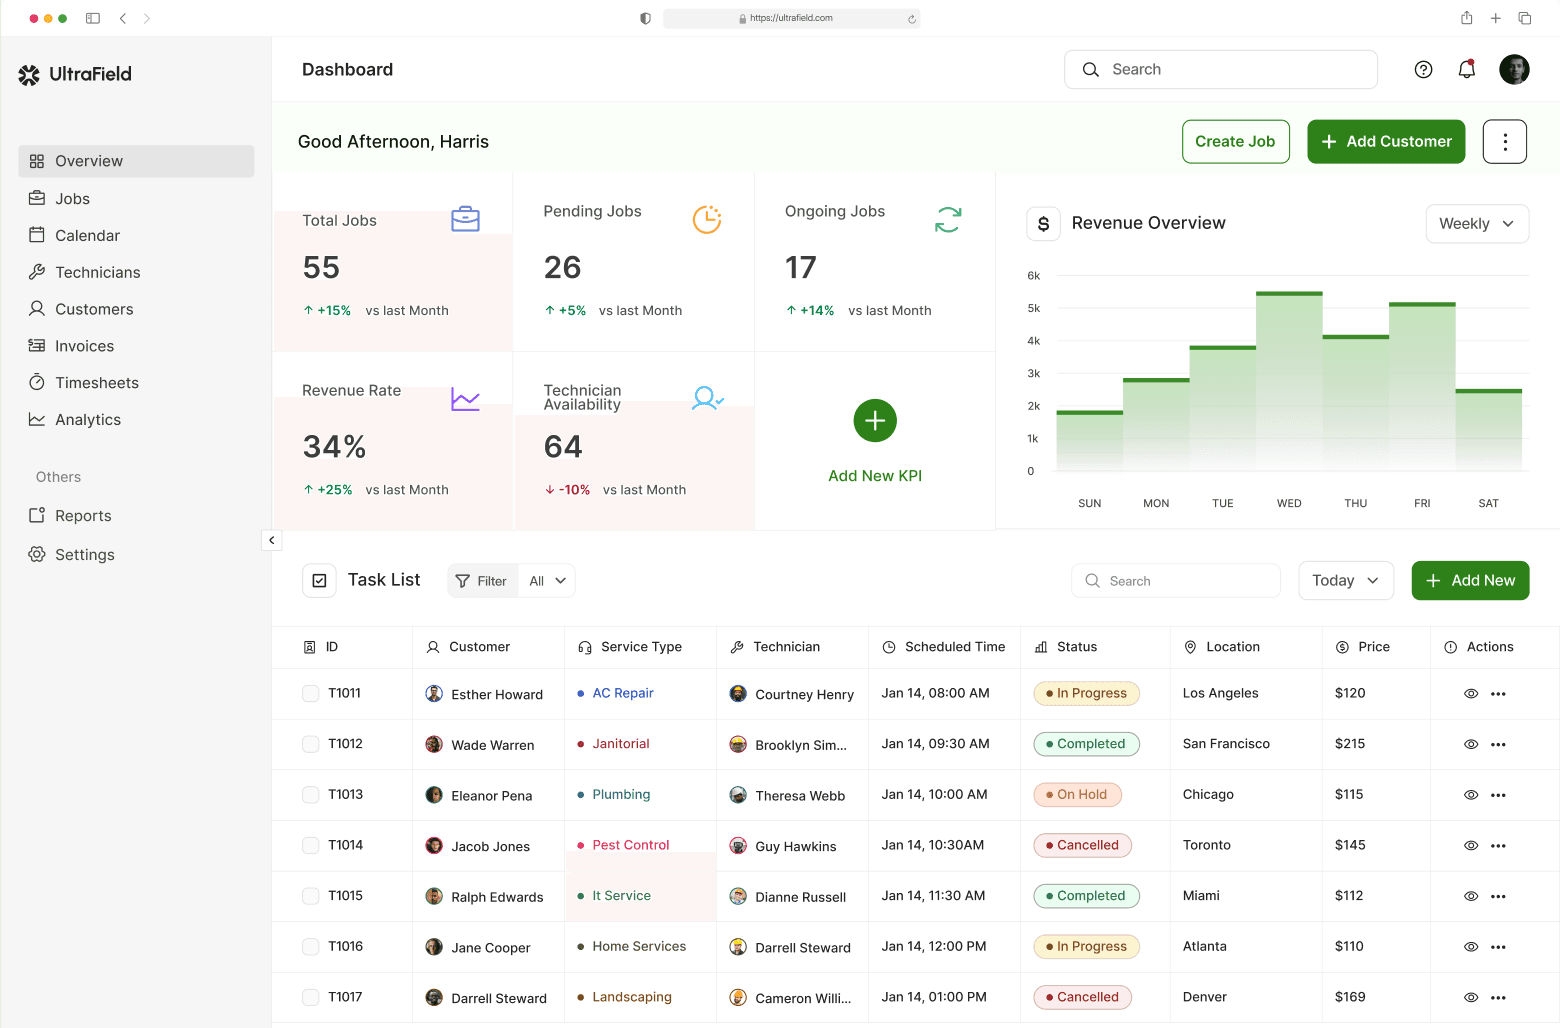Navigate to Invoices via sidebar icon
Viewport: 1560px width, 1028px height.
37,345
